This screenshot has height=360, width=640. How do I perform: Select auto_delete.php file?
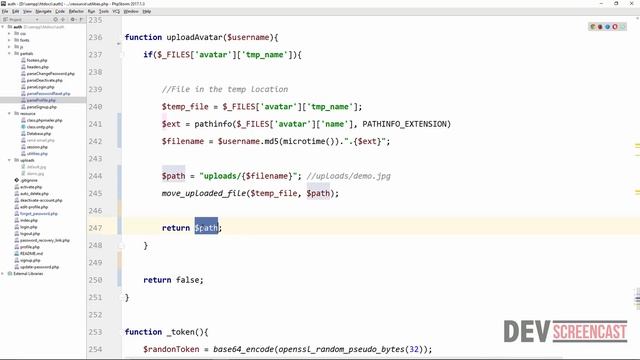31,193
